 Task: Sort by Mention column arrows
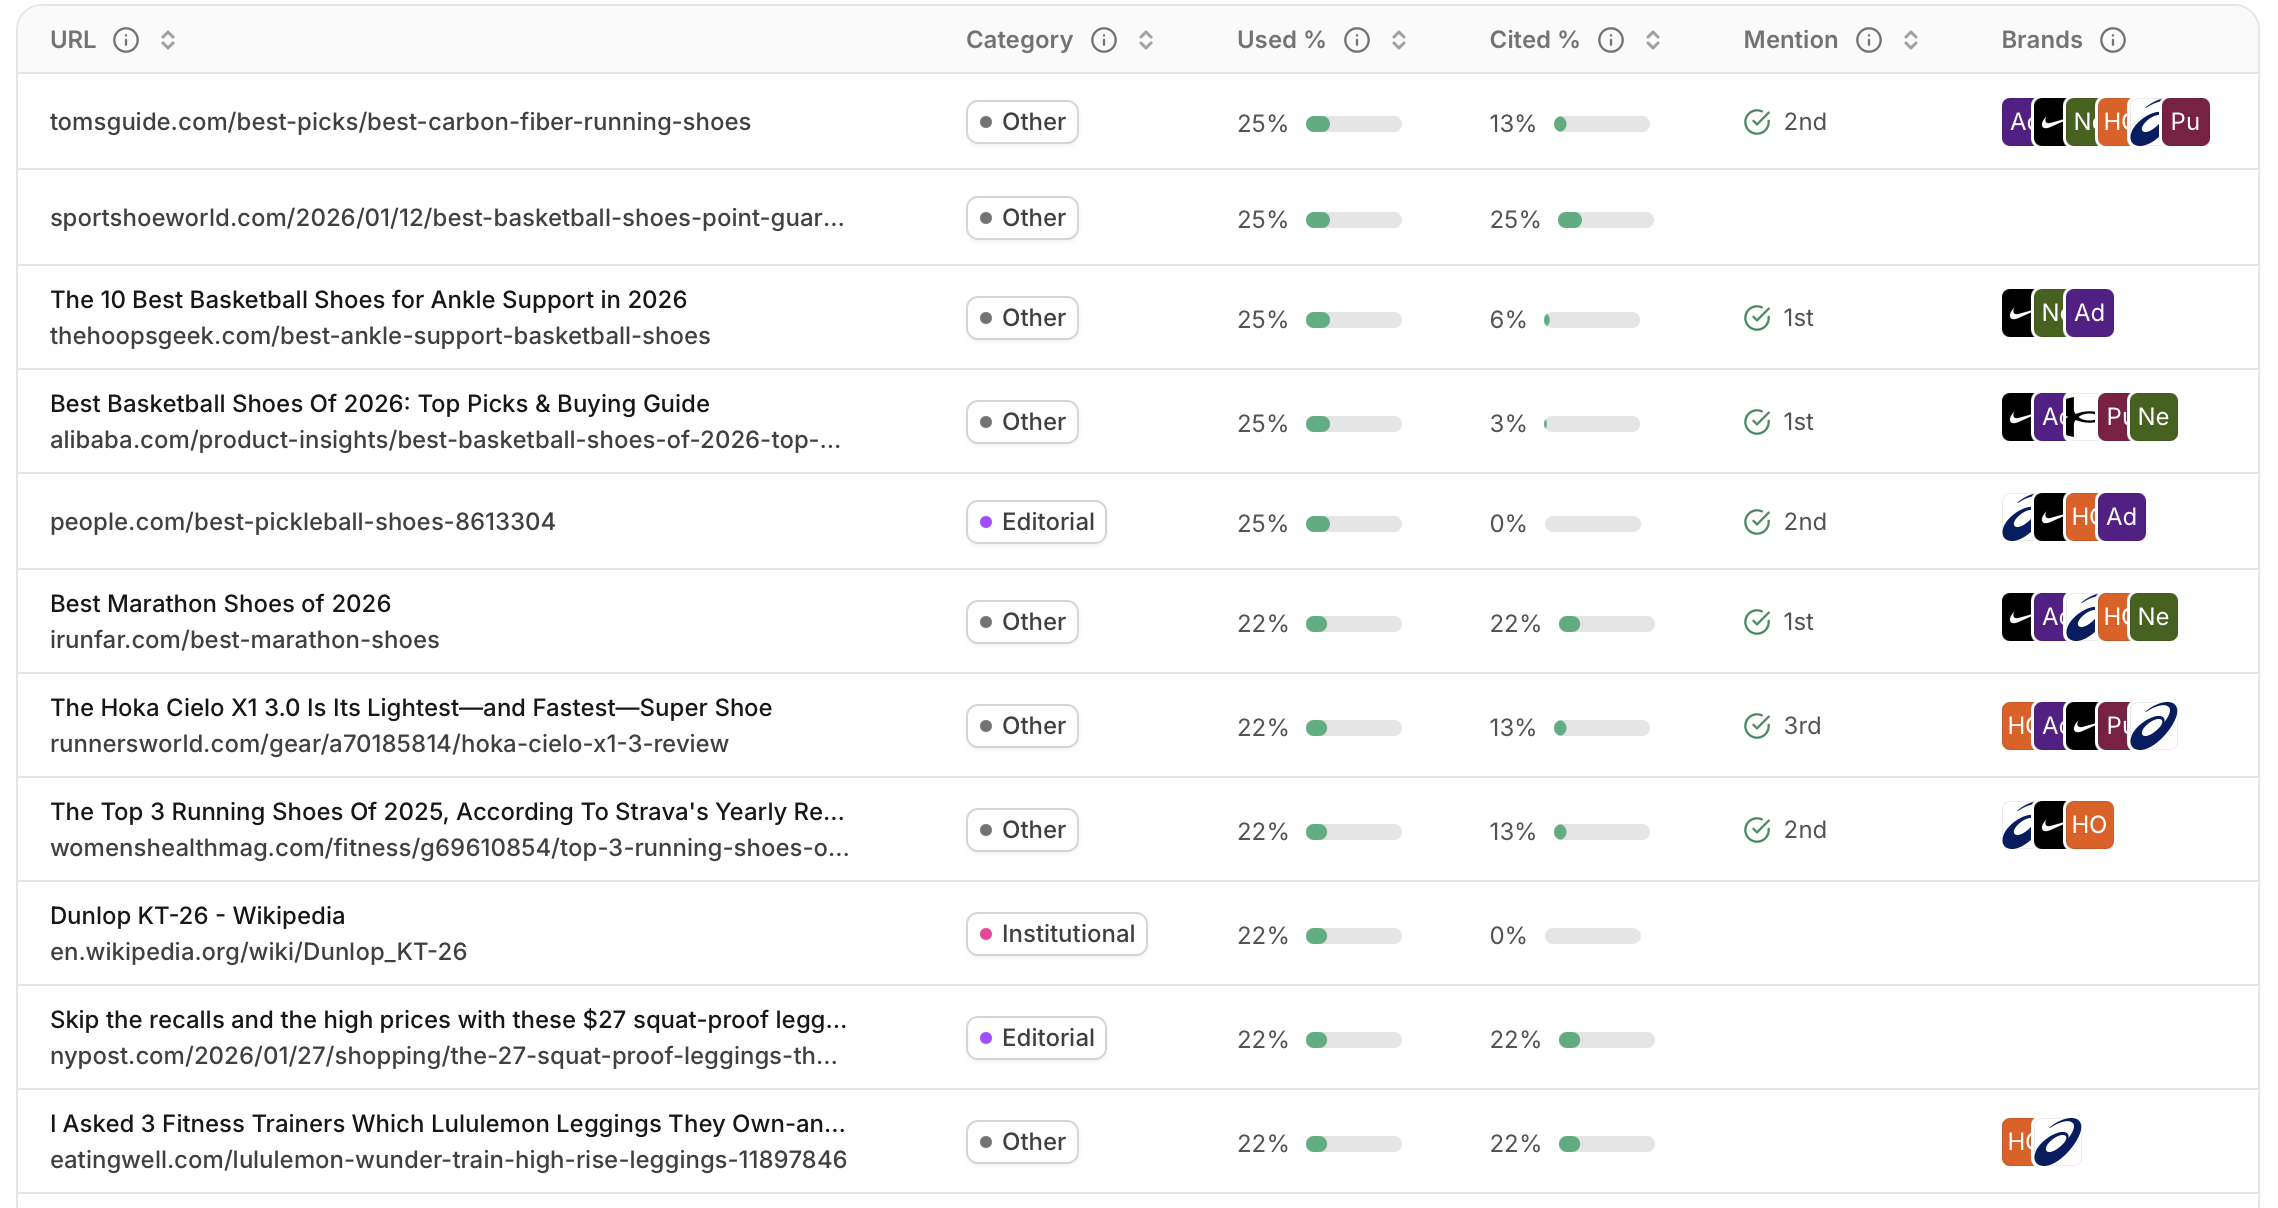tap(1911, 40)
